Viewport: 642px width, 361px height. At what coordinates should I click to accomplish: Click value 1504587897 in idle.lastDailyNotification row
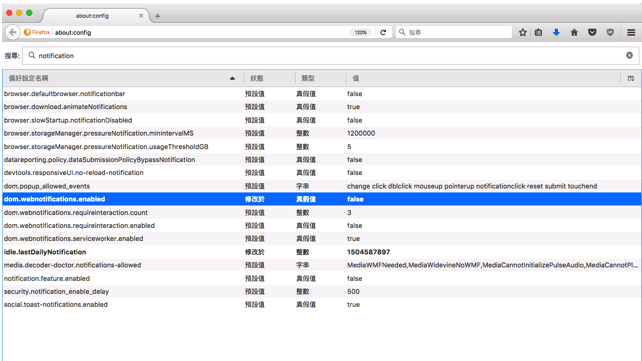click(x=368, y=252)
